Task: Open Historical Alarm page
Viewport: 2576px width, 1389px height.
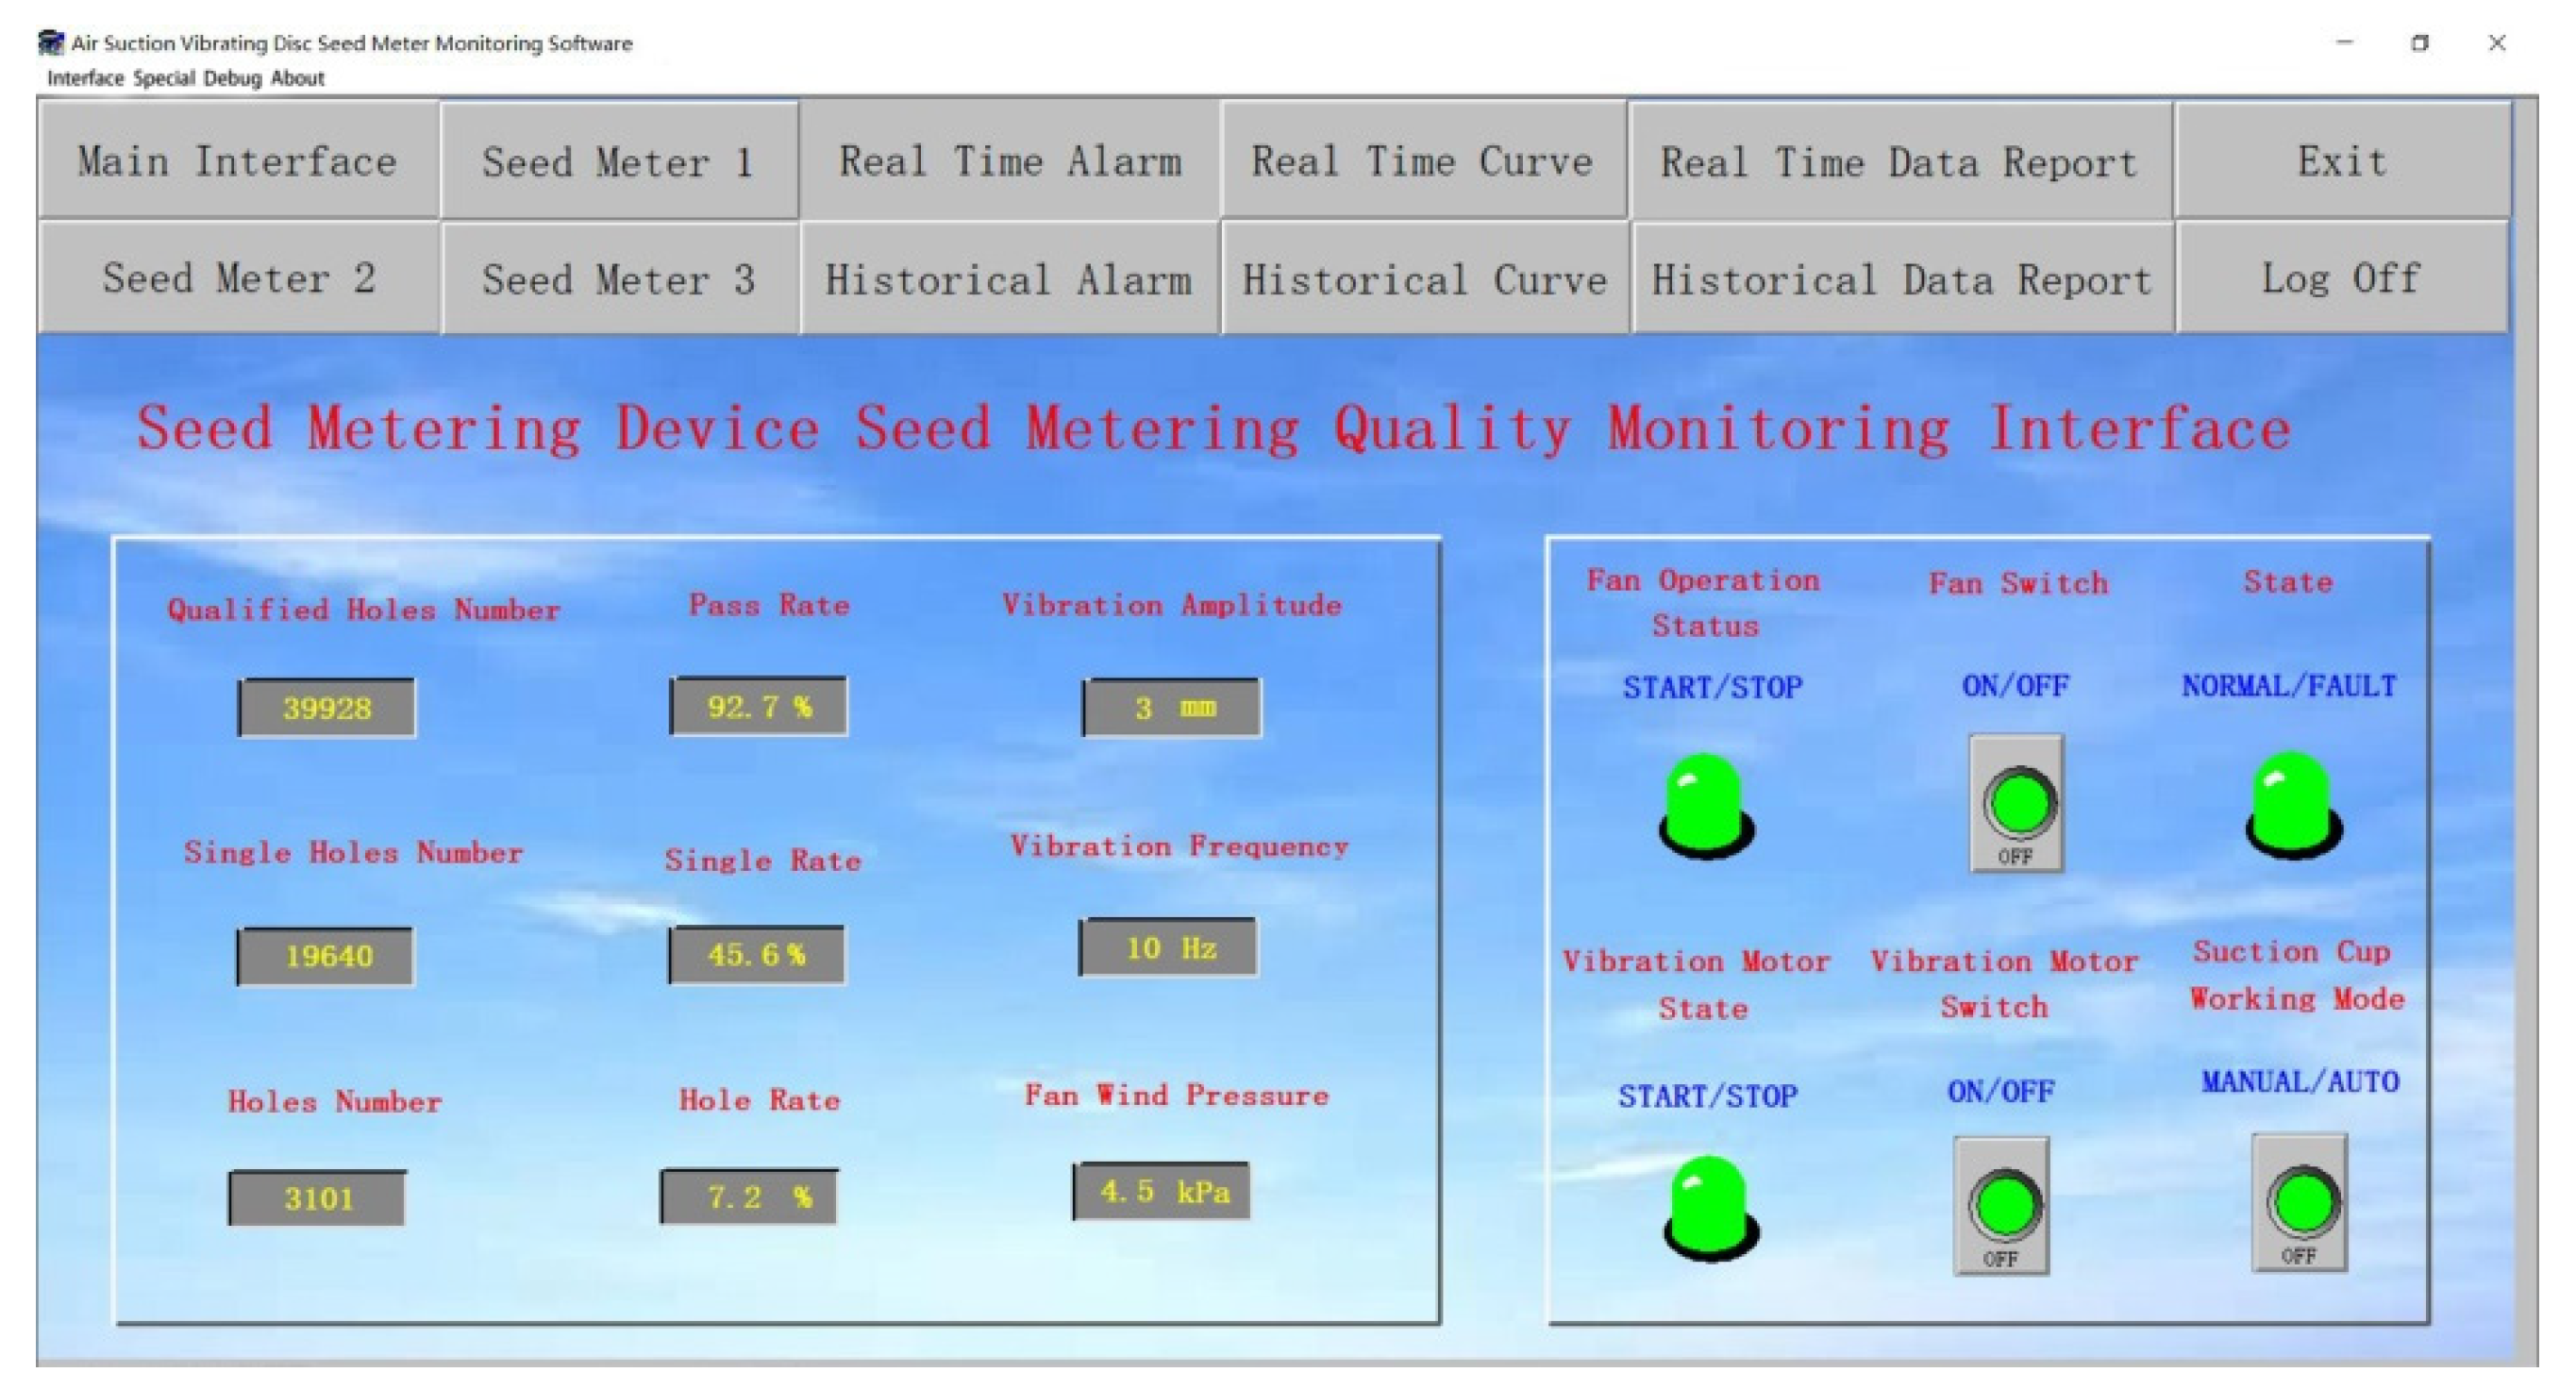Action: (x=1008, y=279)
